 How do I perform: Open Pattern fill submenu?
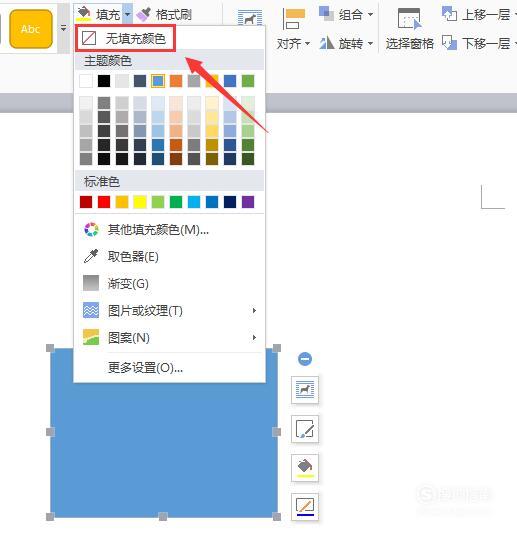click(x=169, y=337)
